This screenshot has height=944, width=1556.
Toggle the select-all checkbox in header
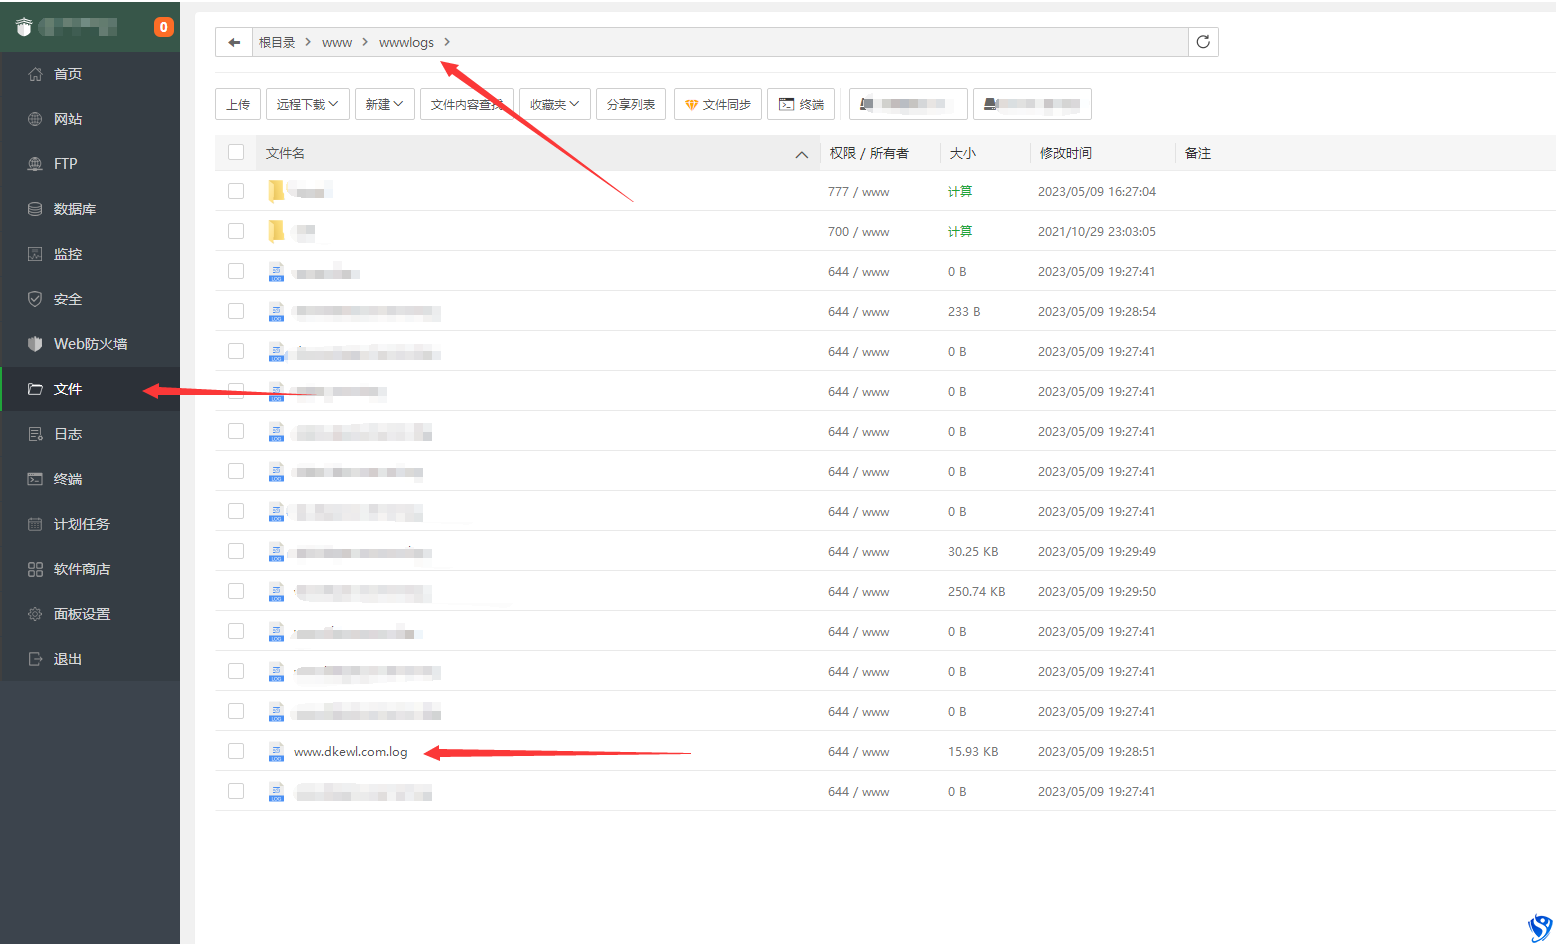(236, 152)
